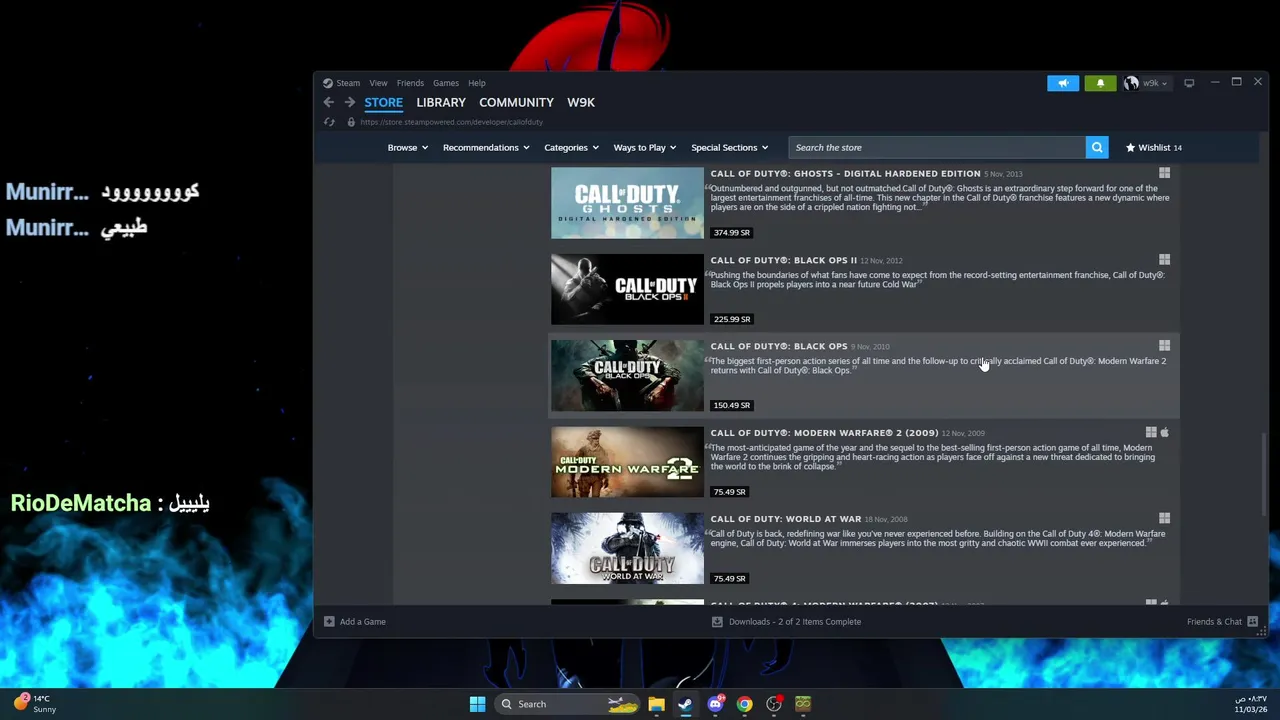Expand the Special Sections dropdown
The height and width of the screenshot is (720, 1280).
point(730,147)
